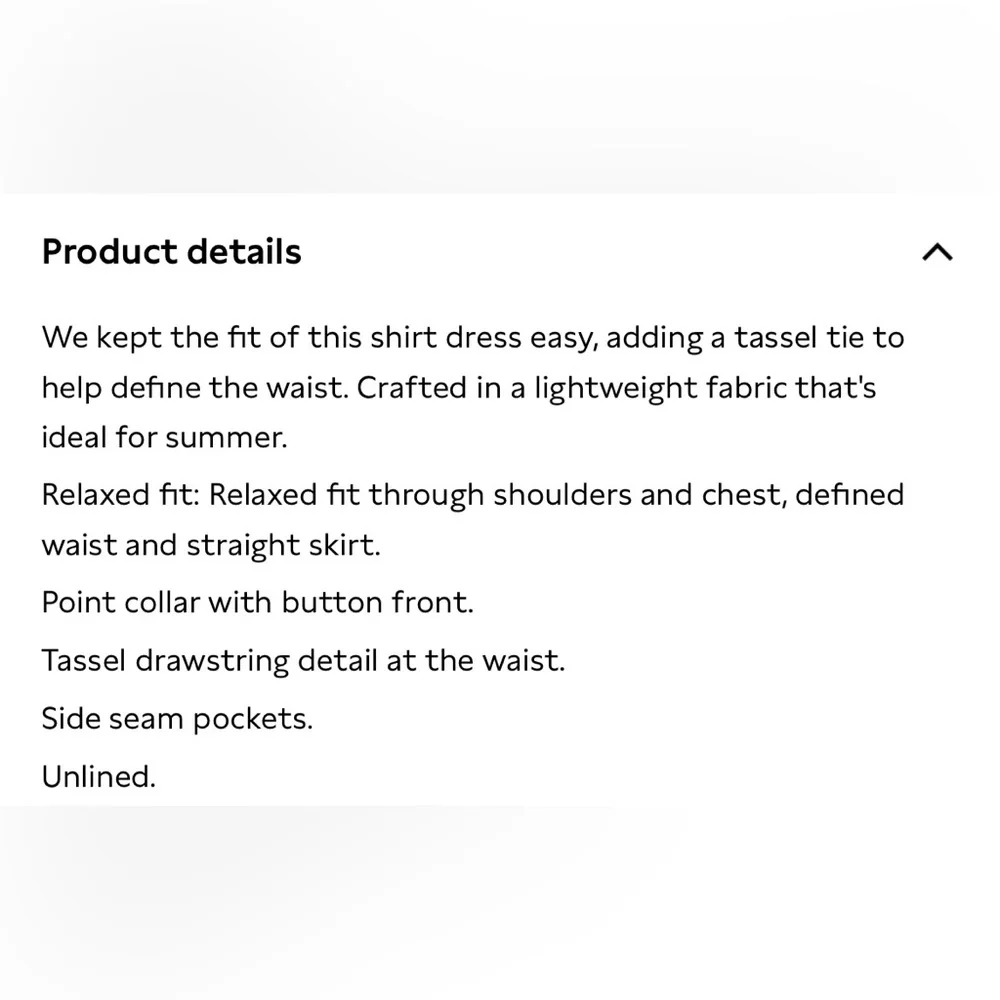Click the 'Side seam pockets.' line
The height and width of the screenshot is (1000, 1000).
[177, 719]
